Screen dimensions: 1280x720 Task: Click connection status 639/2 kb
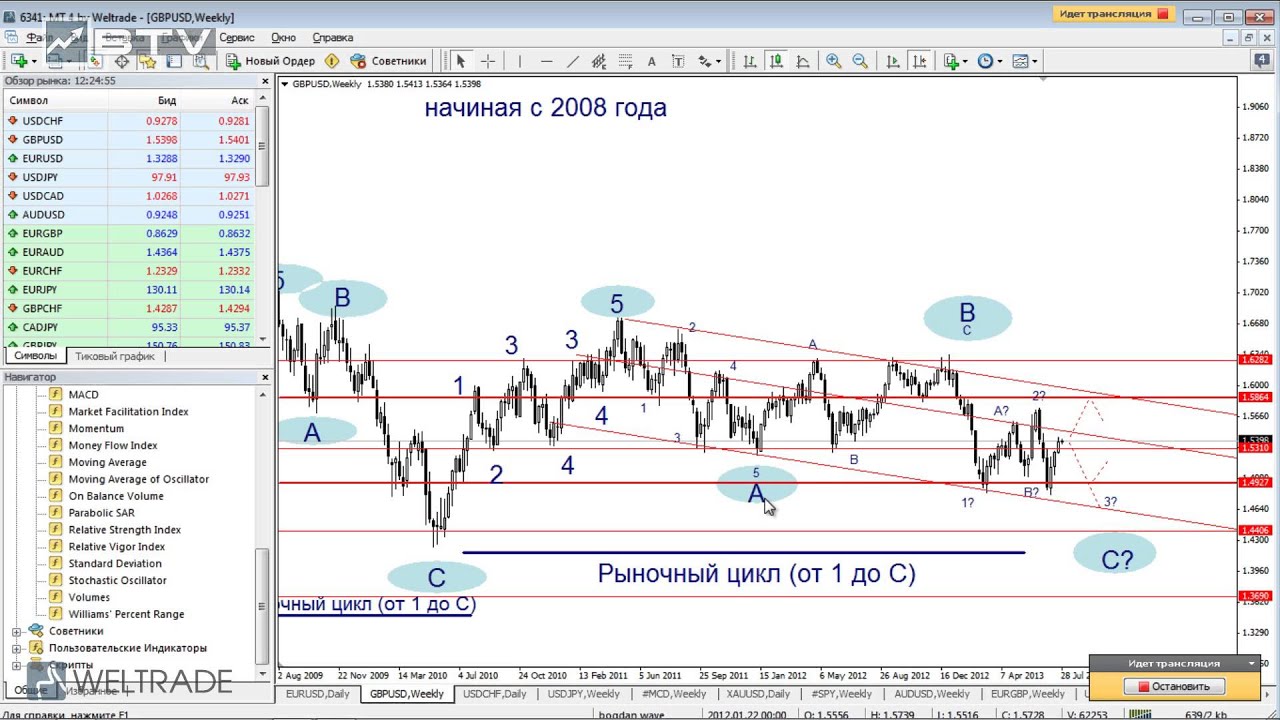[x=1205, y=714]
